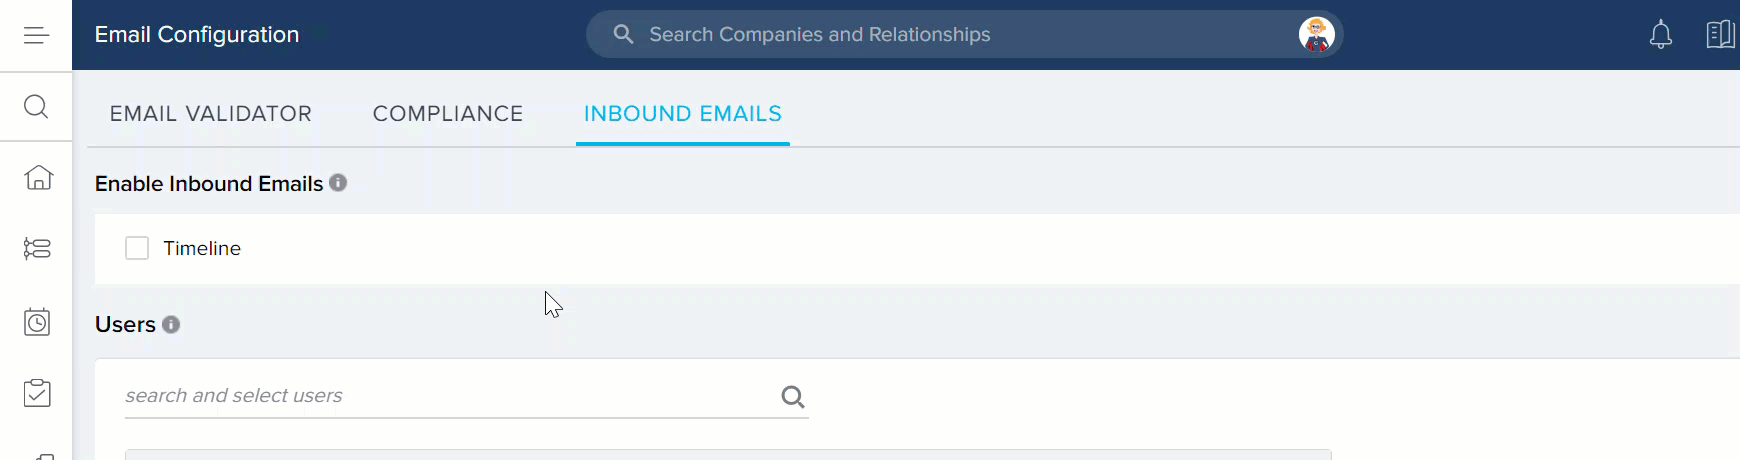The width and height of the screenshot is (1740, 460).
Task: Open the book icon in header
Action: 1720,35
